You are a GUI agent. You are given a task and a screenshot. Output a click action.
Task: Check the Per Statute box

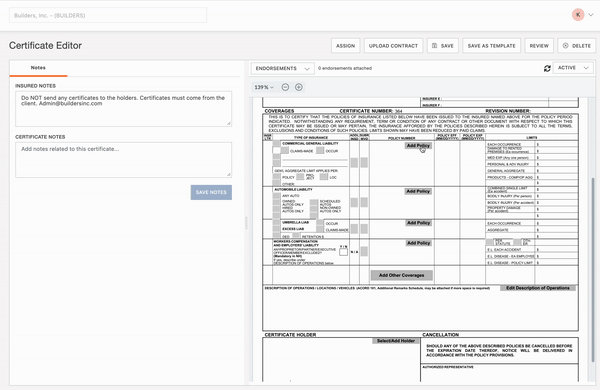click(489, 242)
